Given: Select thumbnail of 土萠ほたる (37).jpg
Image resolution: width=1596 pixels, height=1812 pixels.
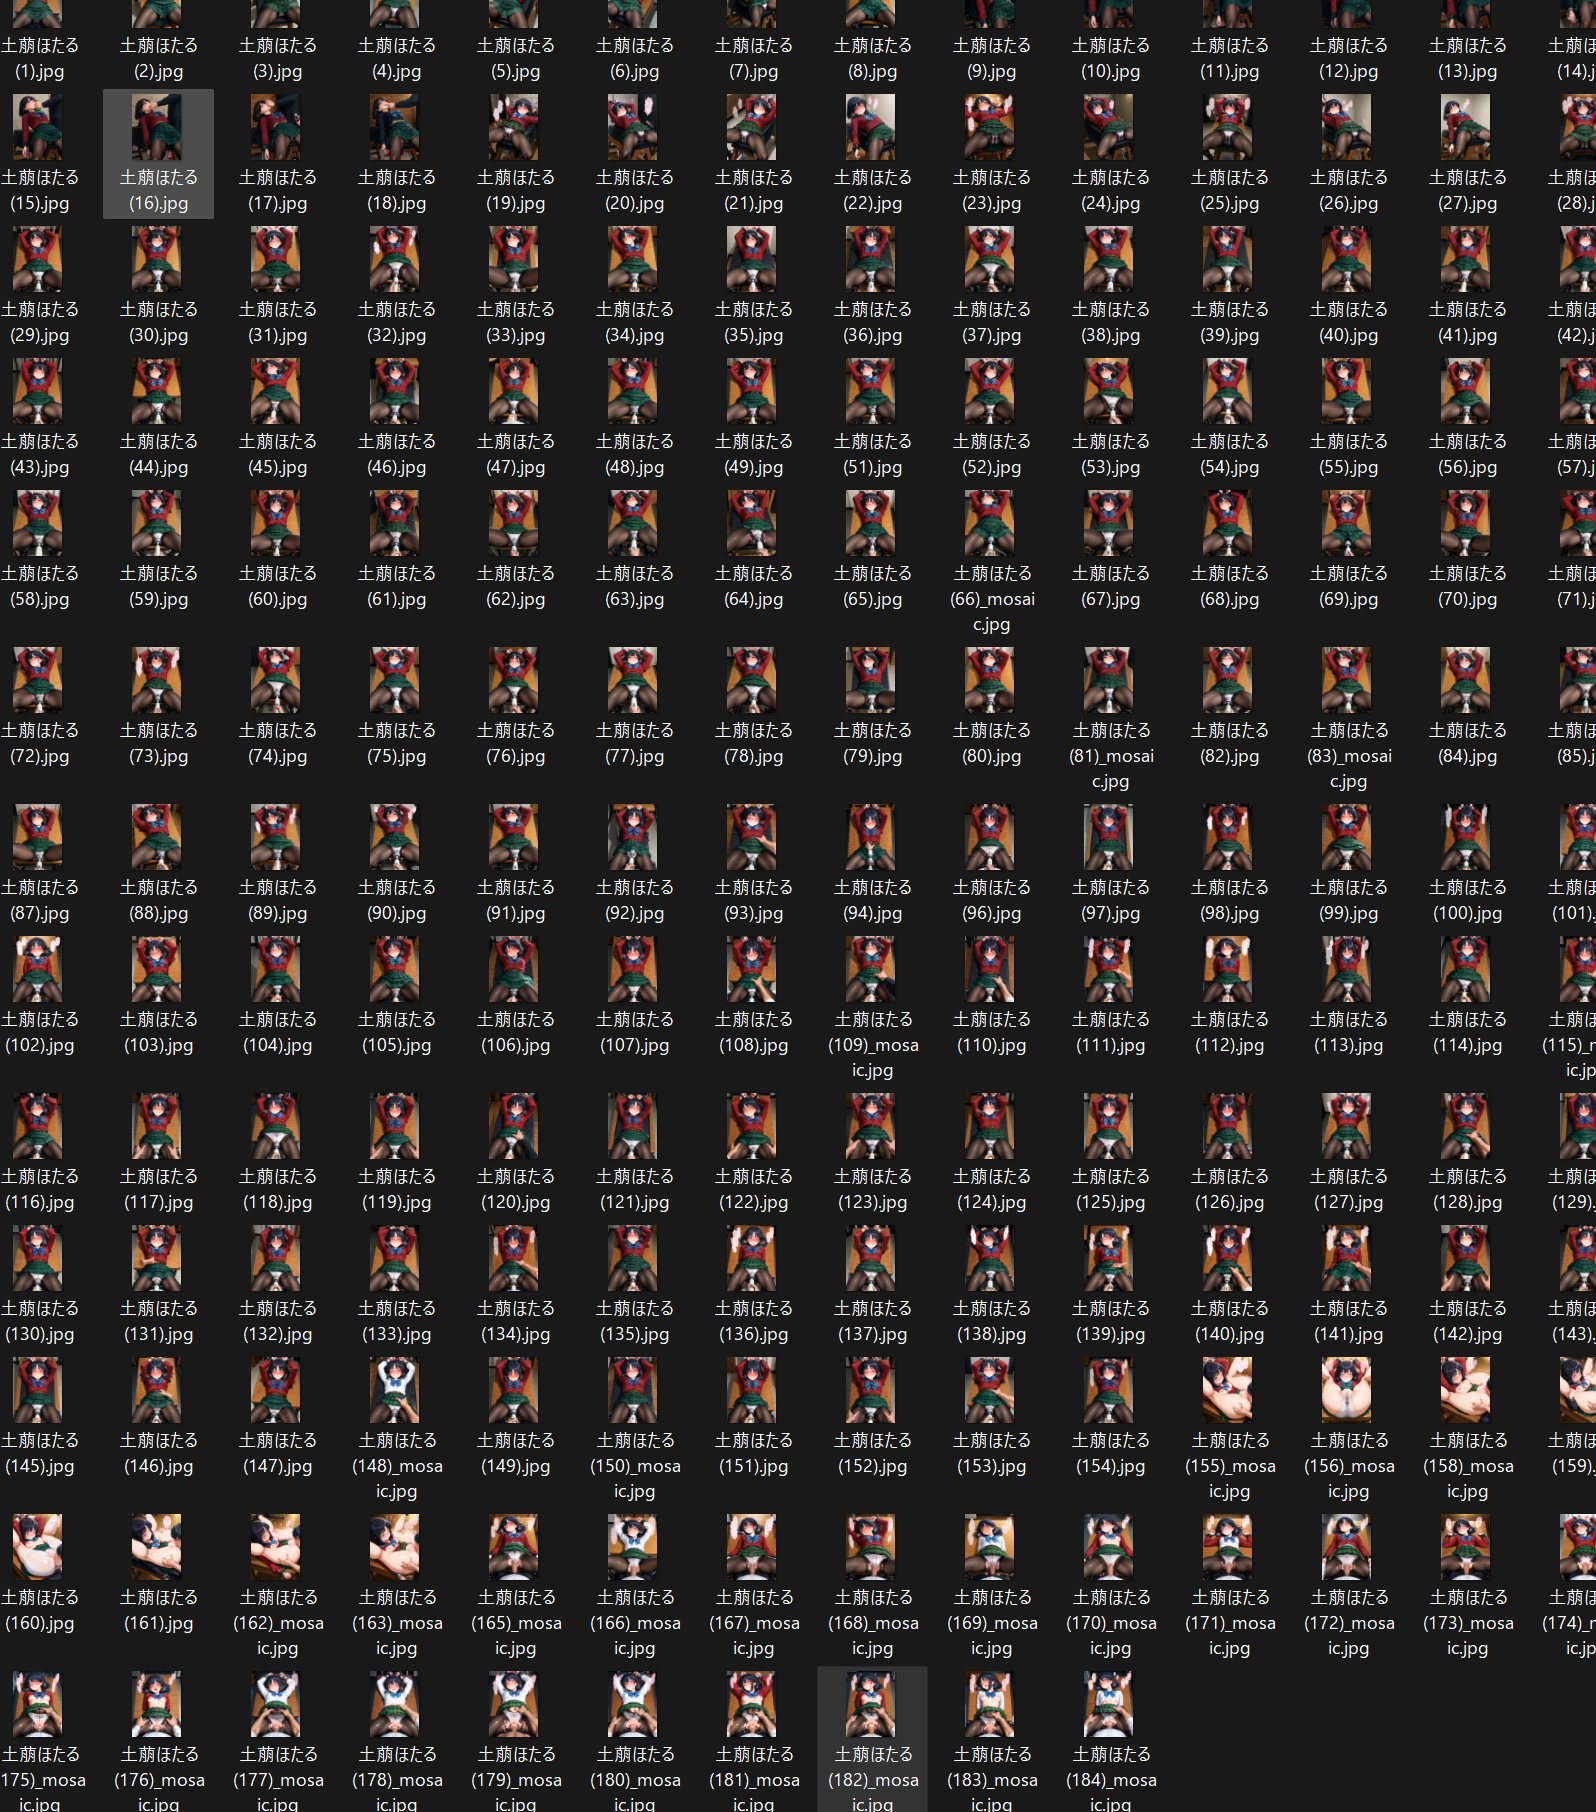Looking at the screenshot, I should pyautogui.click(x=990, y=259).
